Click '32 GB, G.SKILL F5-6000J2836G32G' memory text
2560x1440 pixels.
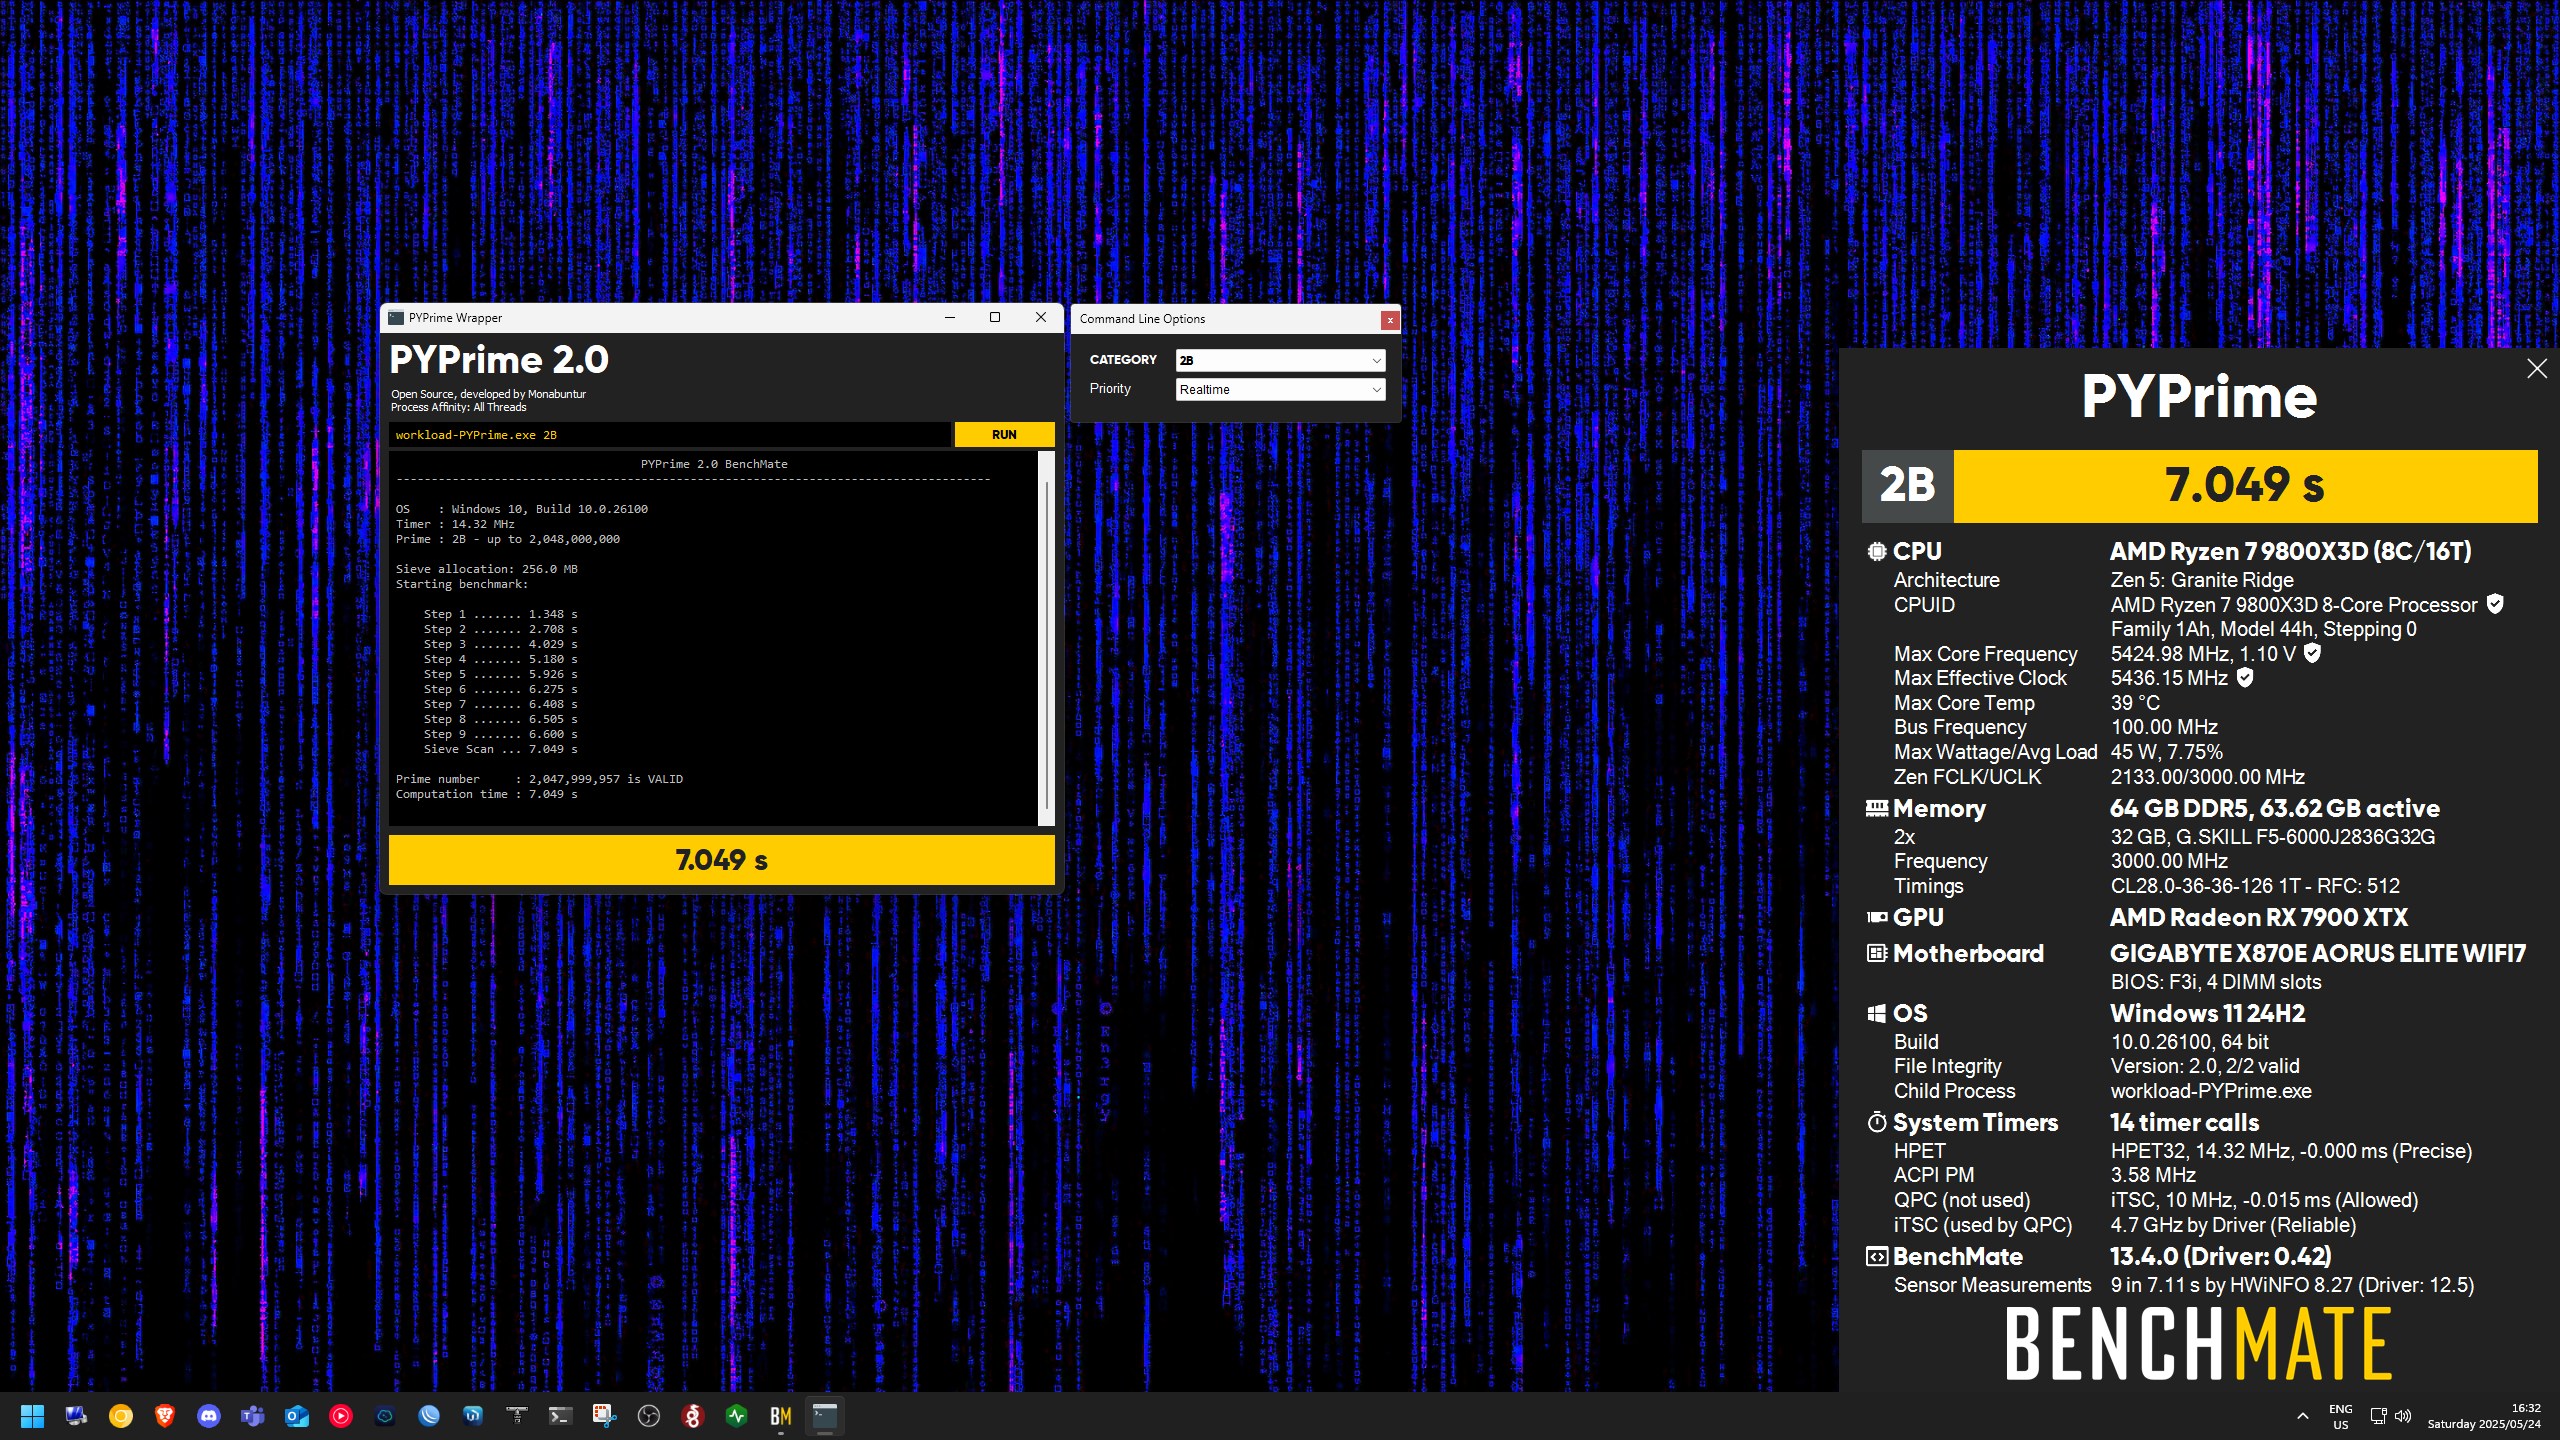click(2273, 837)
